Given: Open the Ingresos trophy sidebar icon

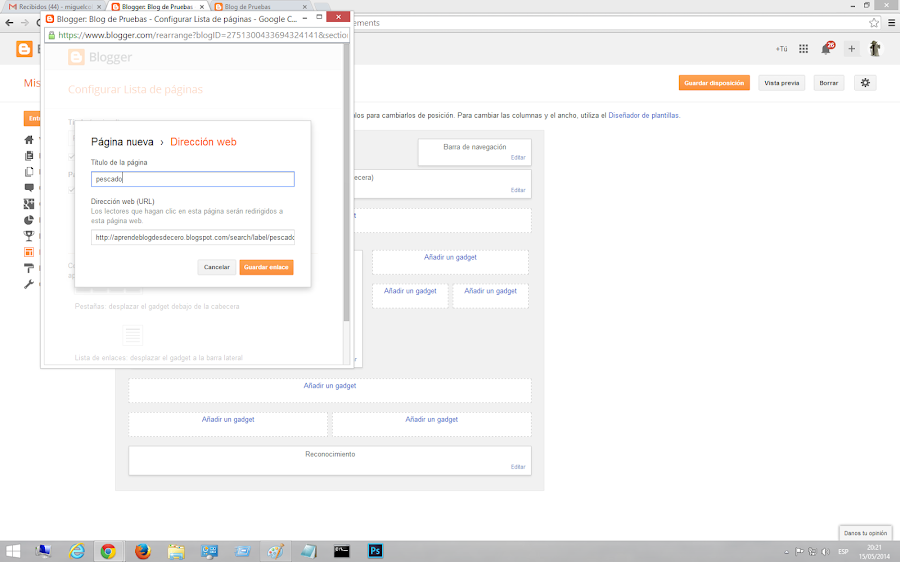Looking at the screenshot, I should pyautogui.click(x=29, y=235).
